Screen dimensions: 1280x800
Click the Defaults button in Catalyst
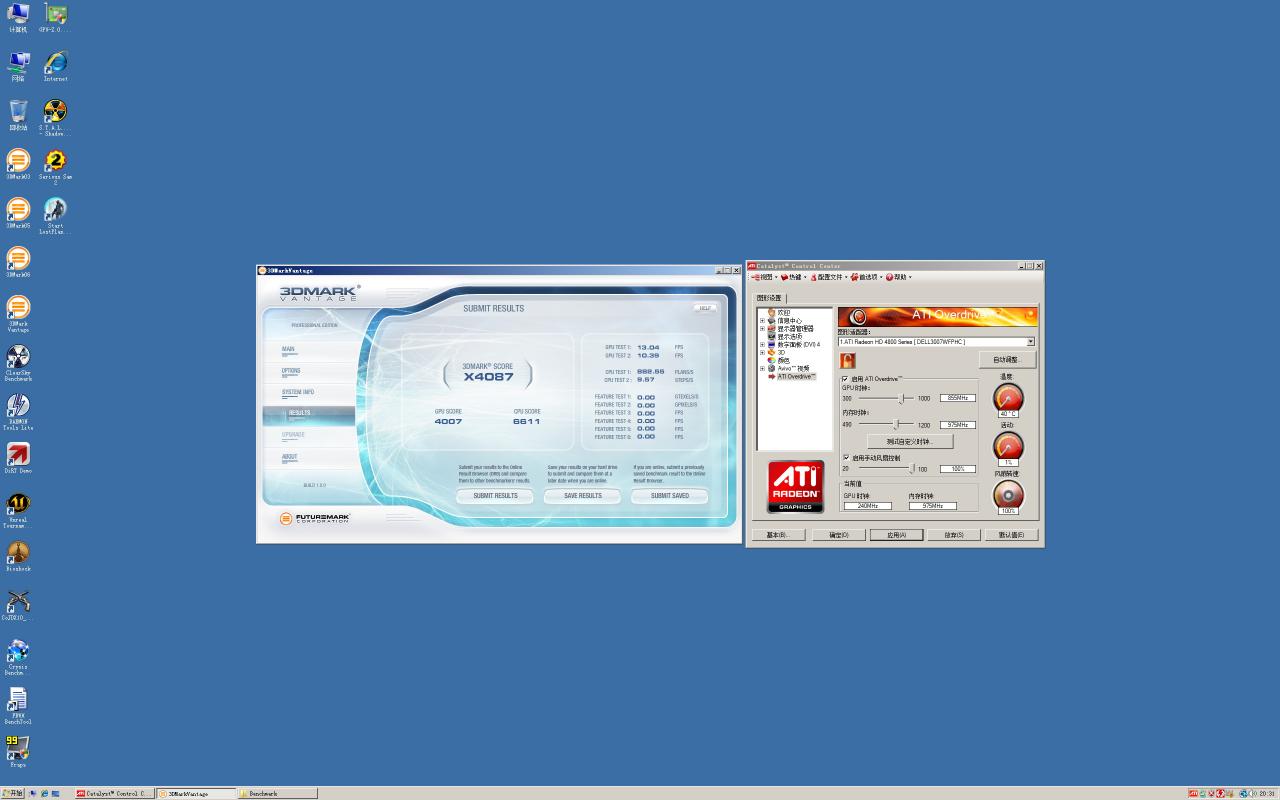click(x=1011, y=535)
